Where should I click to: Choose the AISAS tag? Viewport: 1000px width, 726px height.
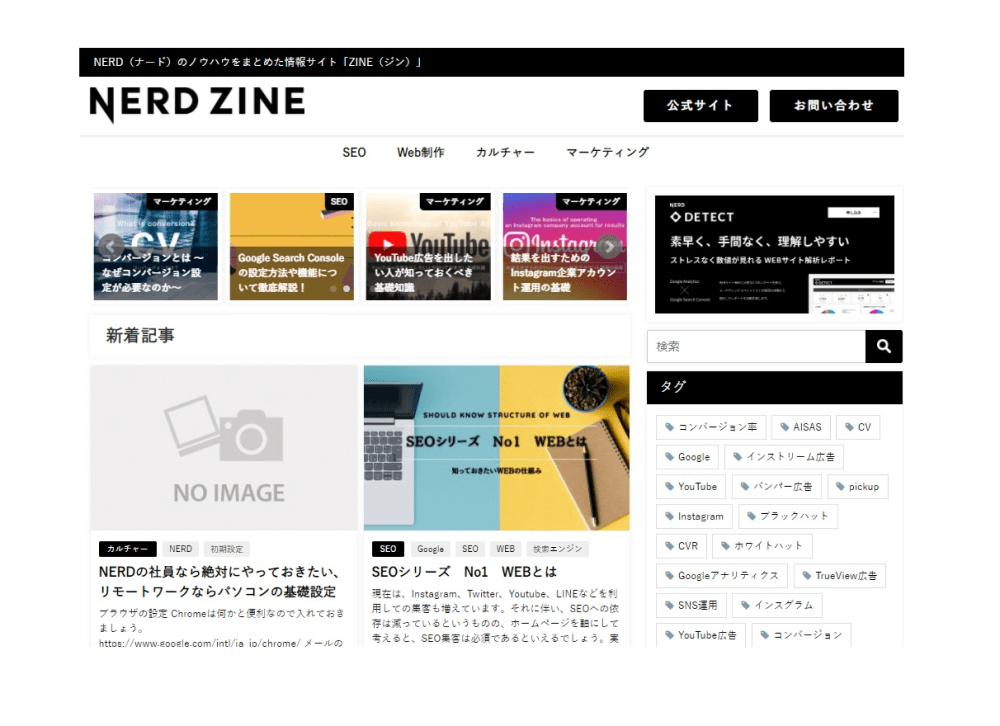[x=800, y=427]
